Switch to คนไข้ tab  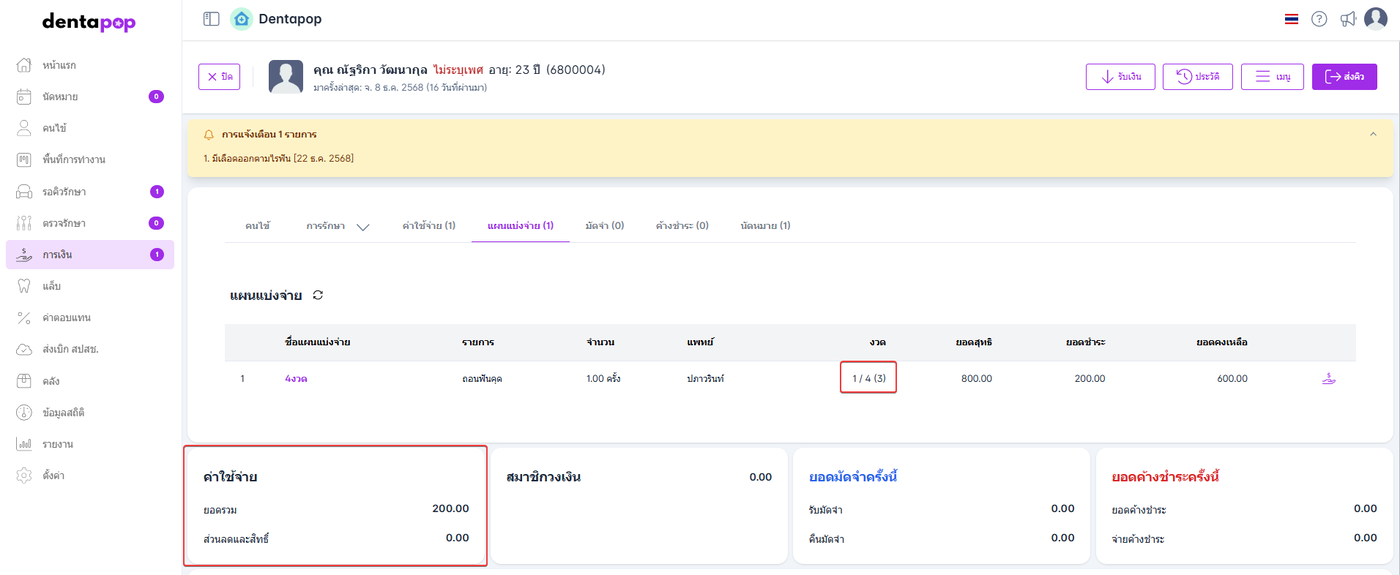pos(258,226)
